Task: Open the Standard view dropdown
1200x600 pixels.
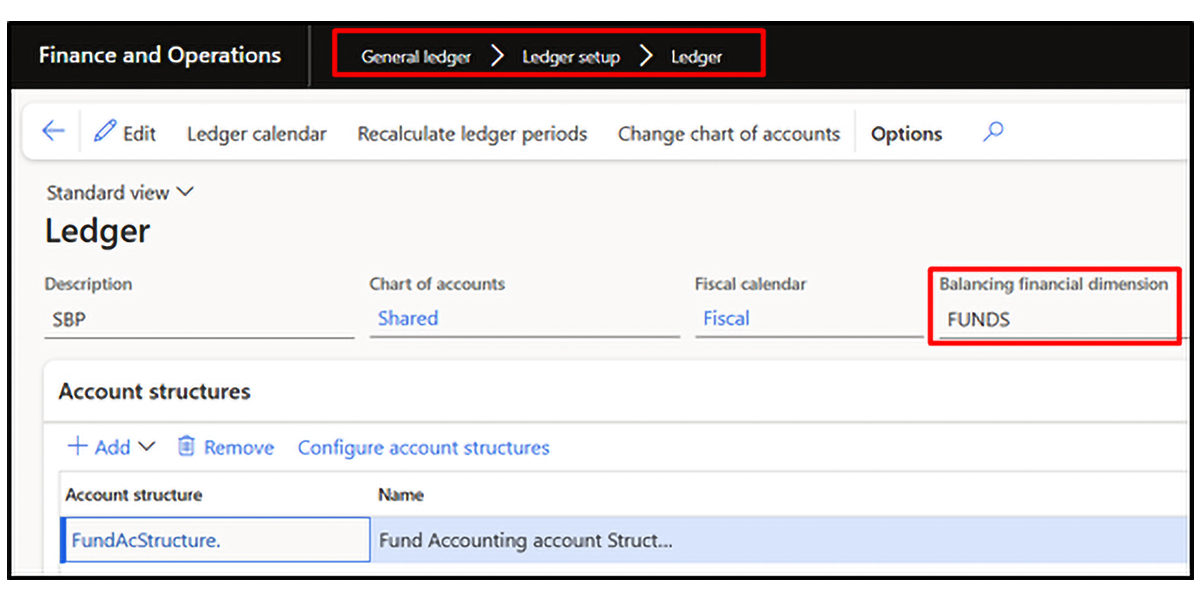Action: pos(120,192)
